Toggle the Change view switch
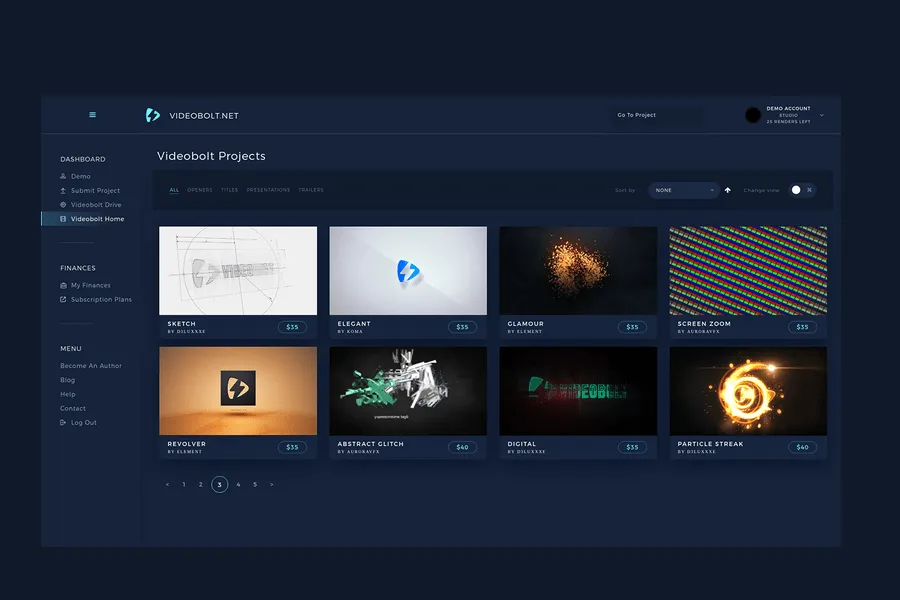 (795, 189)
